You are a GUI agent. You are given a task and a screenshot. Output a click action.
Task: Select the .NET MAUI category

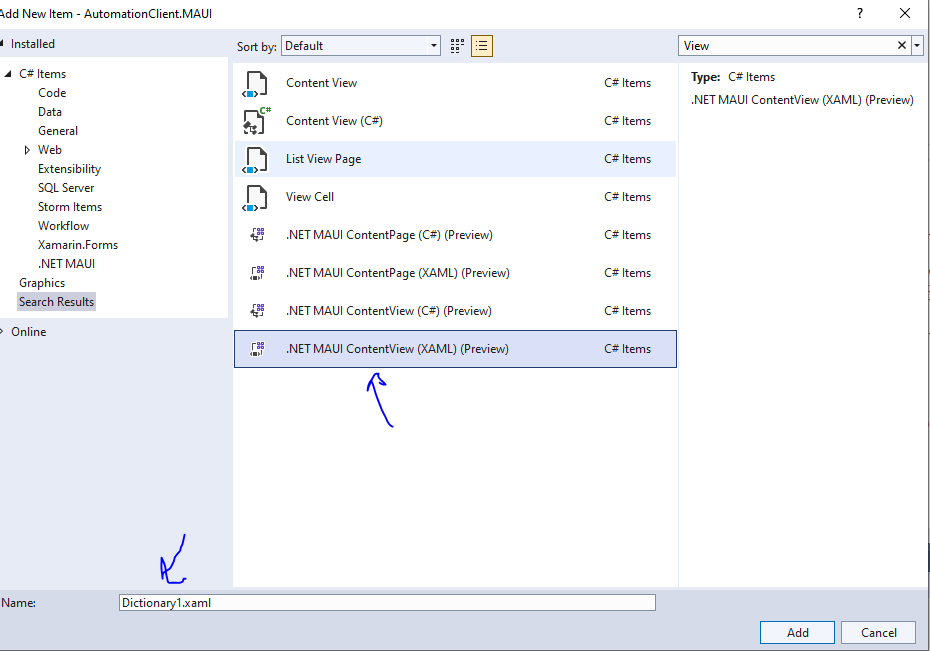[x=66, y=264]
